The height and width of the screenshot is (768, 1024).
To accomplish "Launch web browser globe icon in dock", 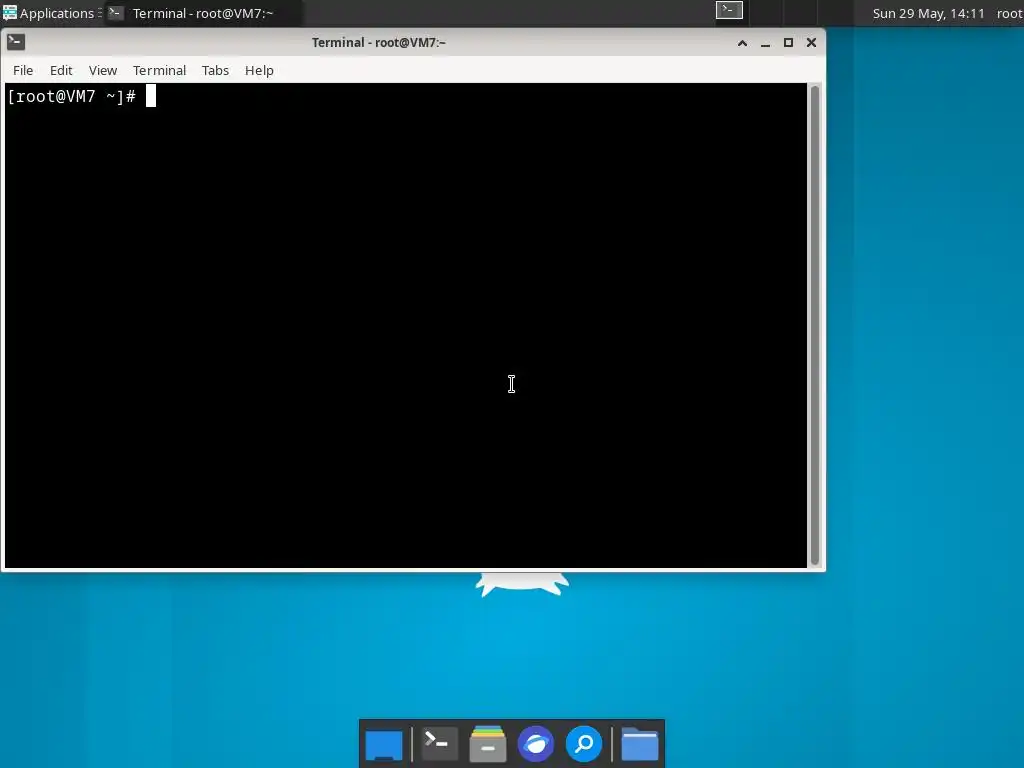I will [536, 744].
